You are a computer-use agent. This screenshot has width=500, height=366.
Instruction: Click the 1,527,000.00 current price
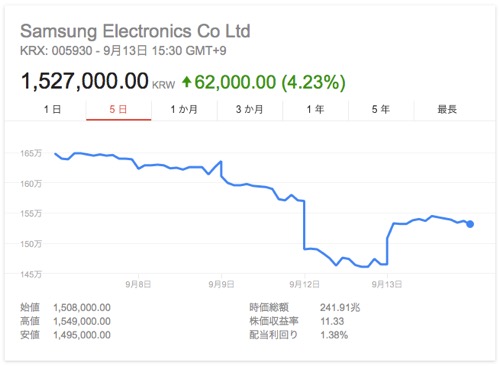(x=85, y=81)
